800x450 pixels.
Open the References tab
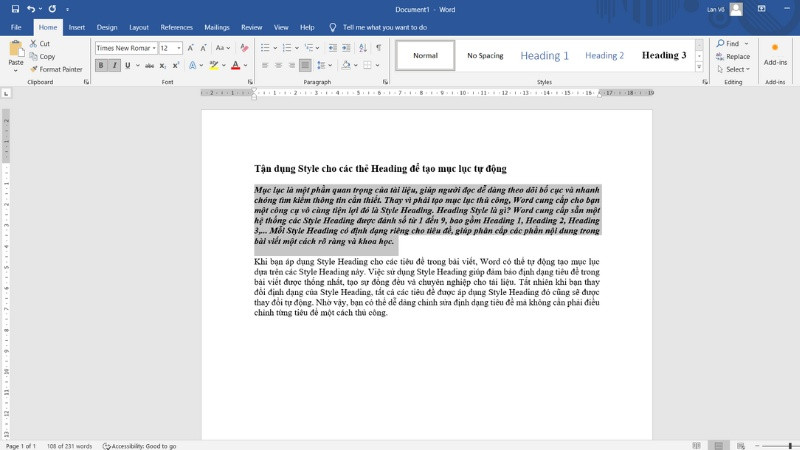176,27
